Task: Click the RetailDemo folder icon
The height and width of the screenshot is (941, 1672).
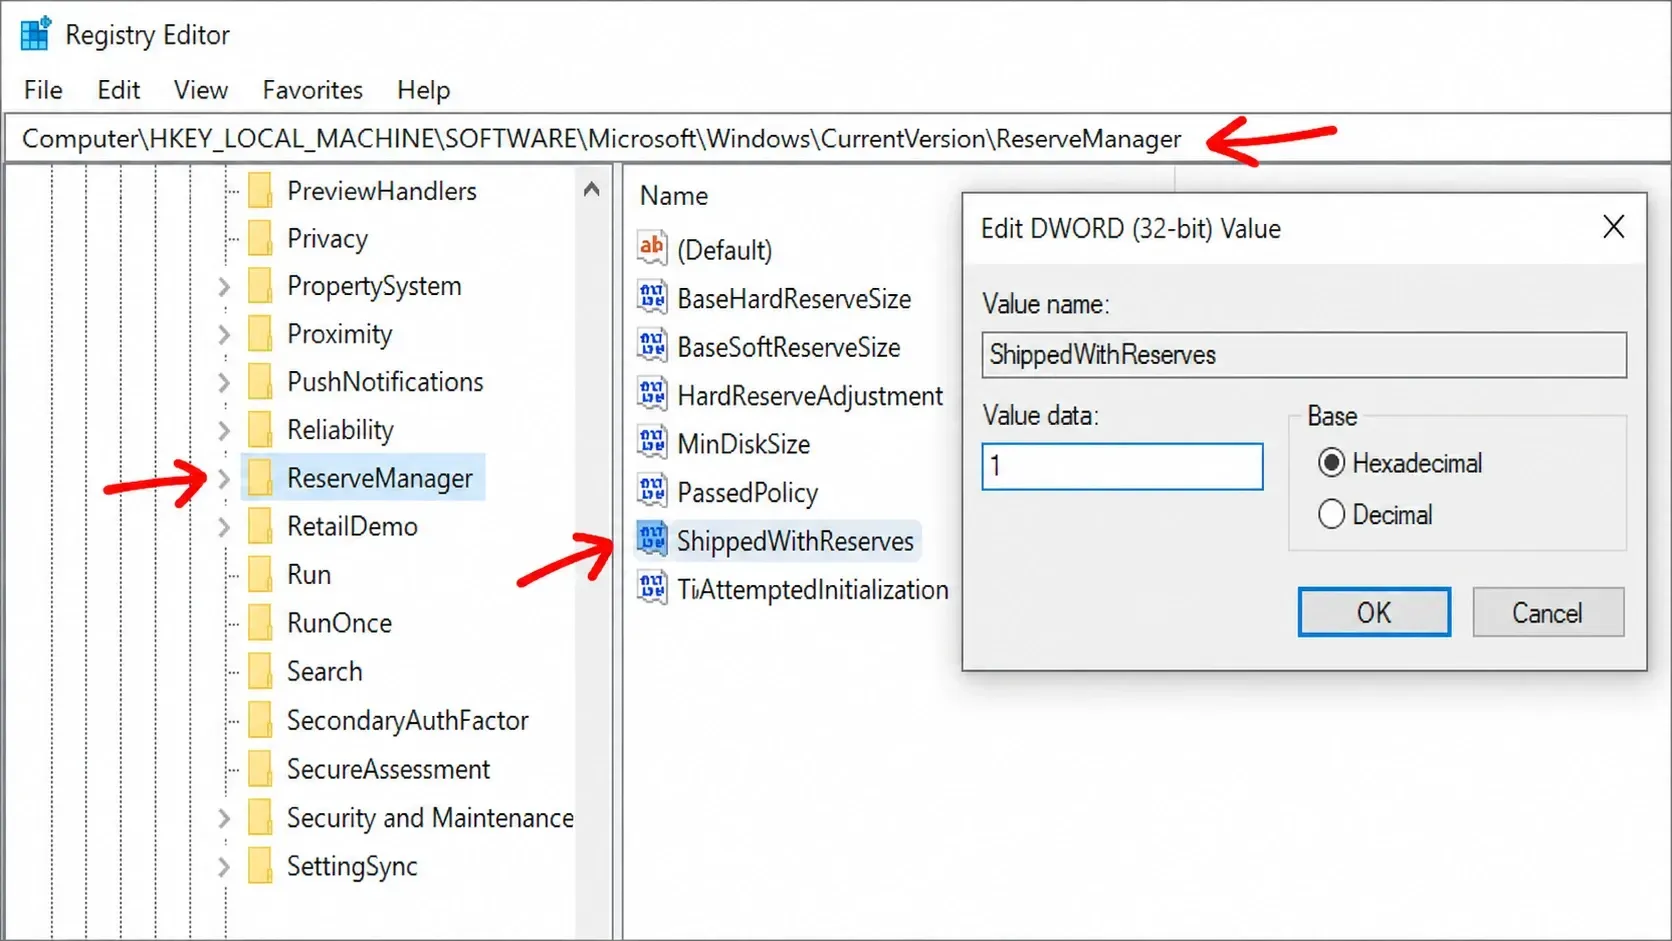Action: (x=260, y=526)
